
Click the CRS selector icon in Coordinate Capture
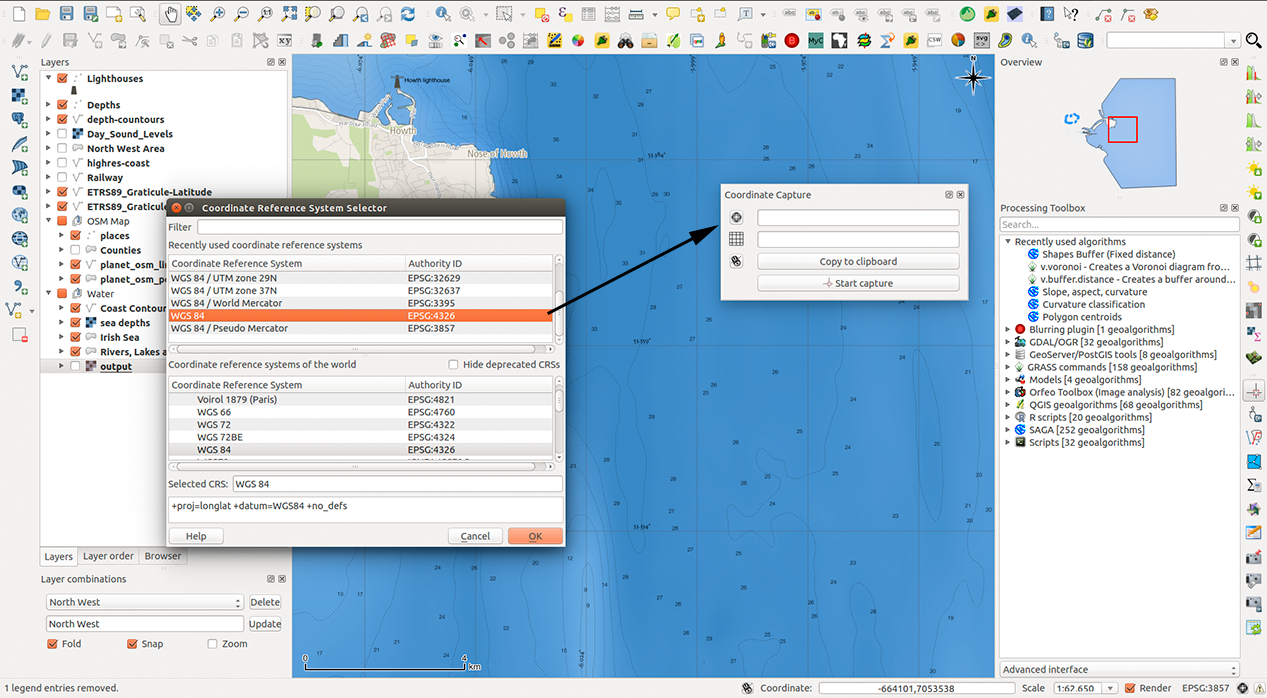coord(736,218)
